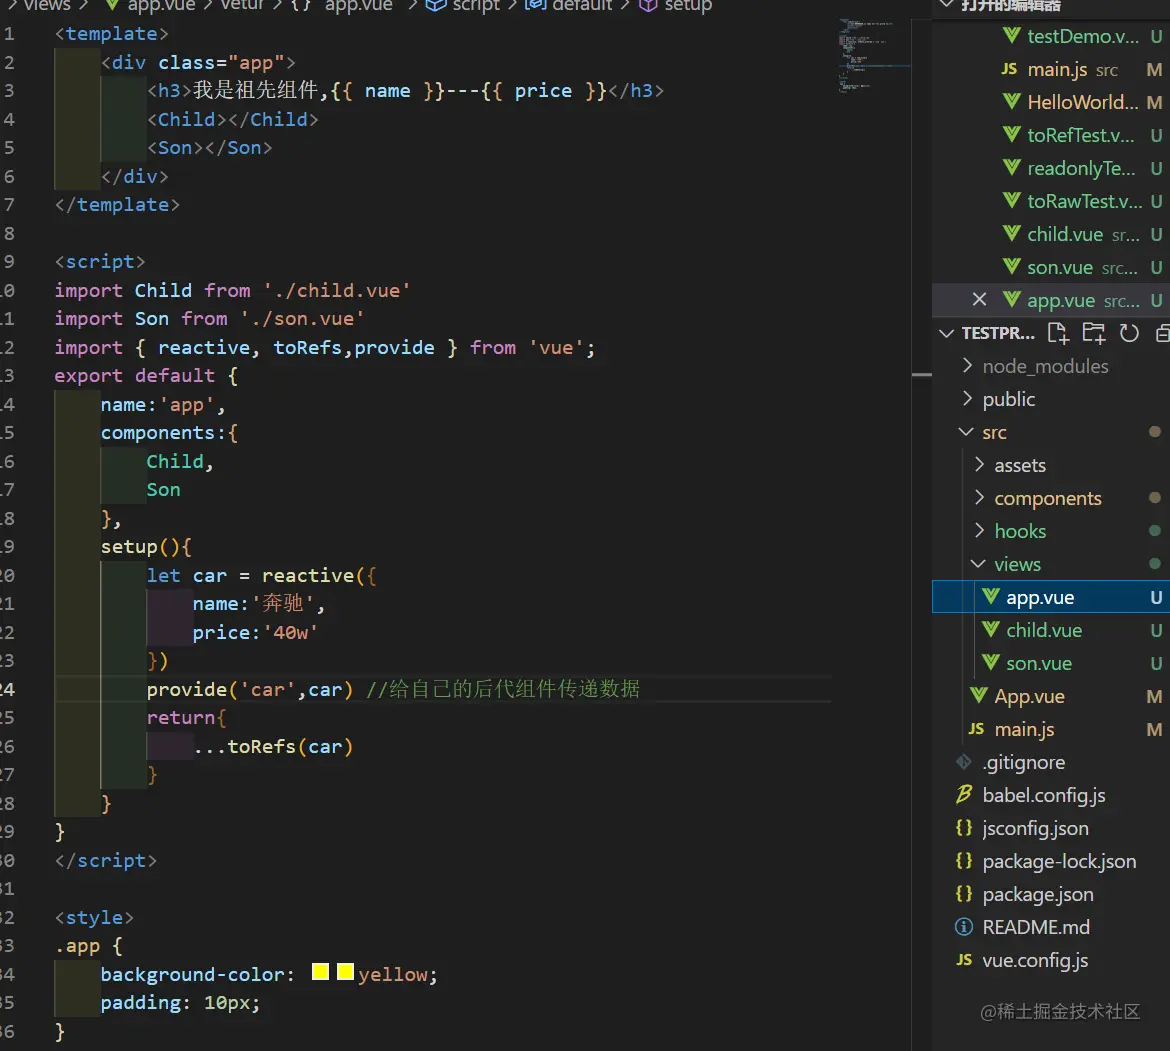Viewport: 1170px width, 1051px height.
Task: Click the Vue icon of son.vue in views folder
Action: click(x=990, y=662)
